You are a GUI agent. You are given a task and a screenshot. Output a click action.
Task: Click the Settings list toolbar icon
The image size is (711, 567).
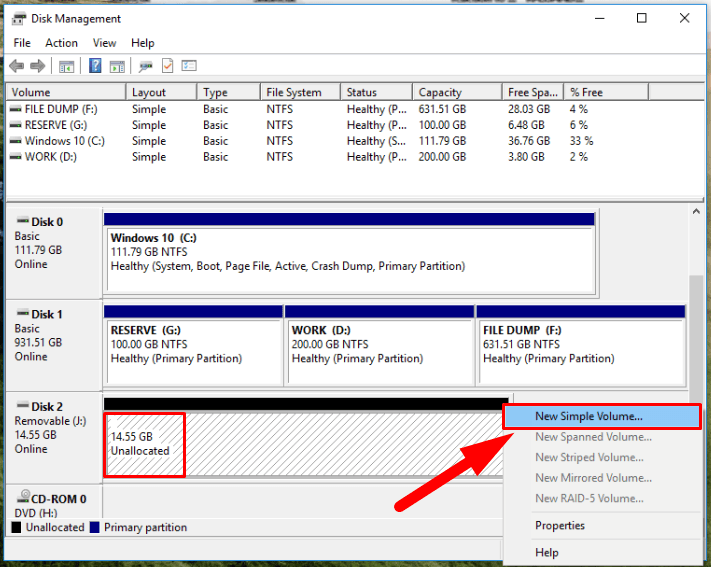click(x=189, y=66)
